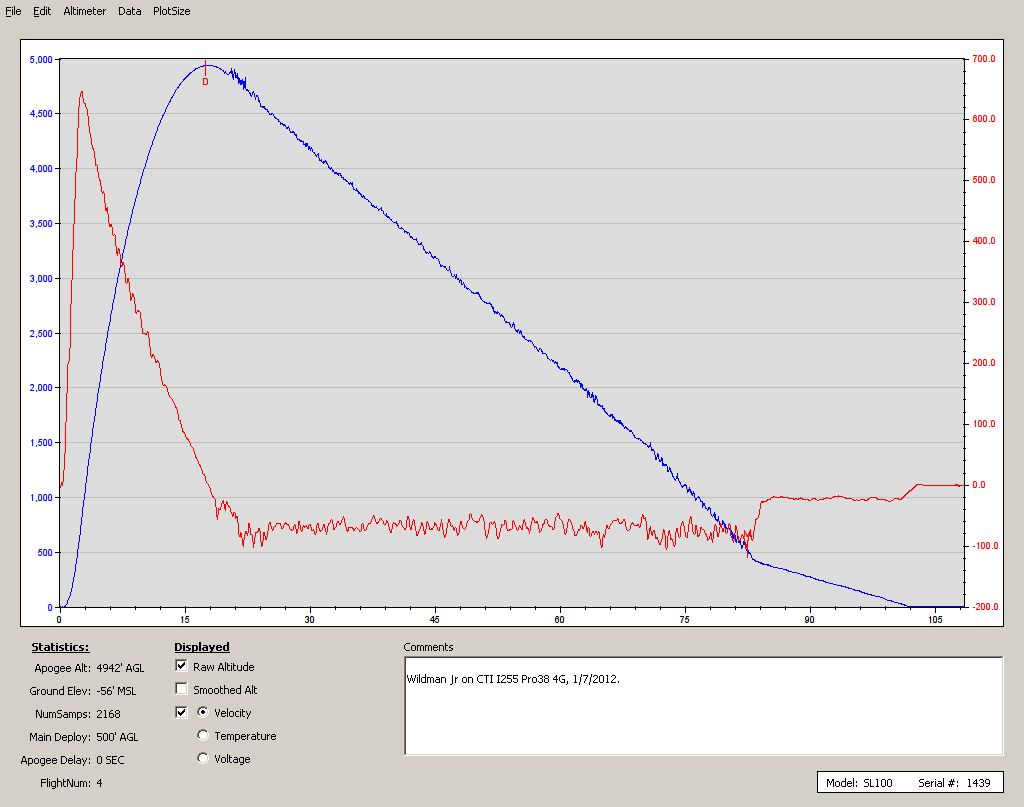Screen dimensions: 1024x807
Task: Click the FlightNum value 4
Action: pyautogui.click(x=99, y=783)
